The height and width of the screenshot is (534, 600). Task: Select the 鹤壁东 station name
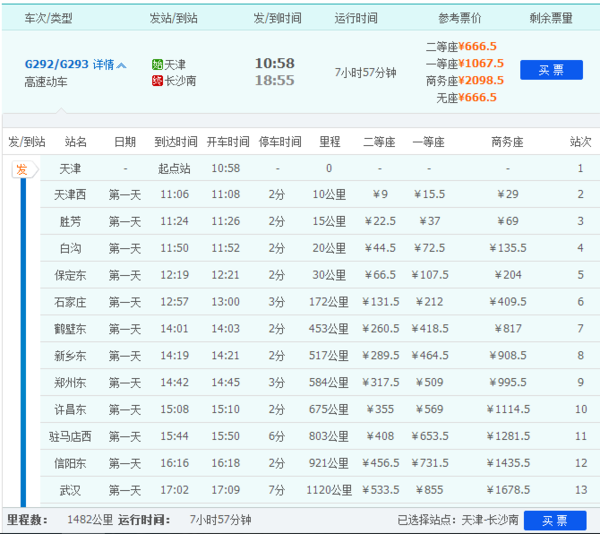click(x=70, y=329)
